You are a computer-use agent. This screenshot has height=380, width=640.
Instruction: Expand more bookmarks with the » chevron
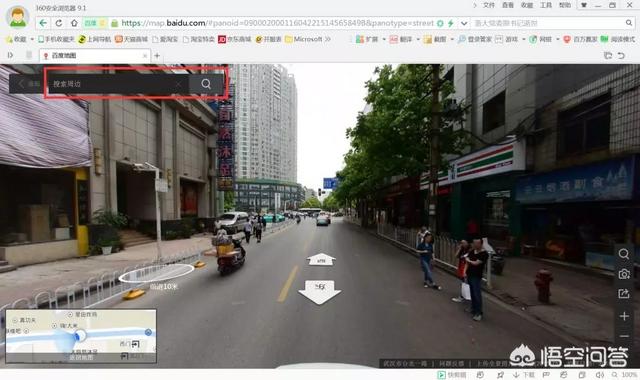click(328, 39)
